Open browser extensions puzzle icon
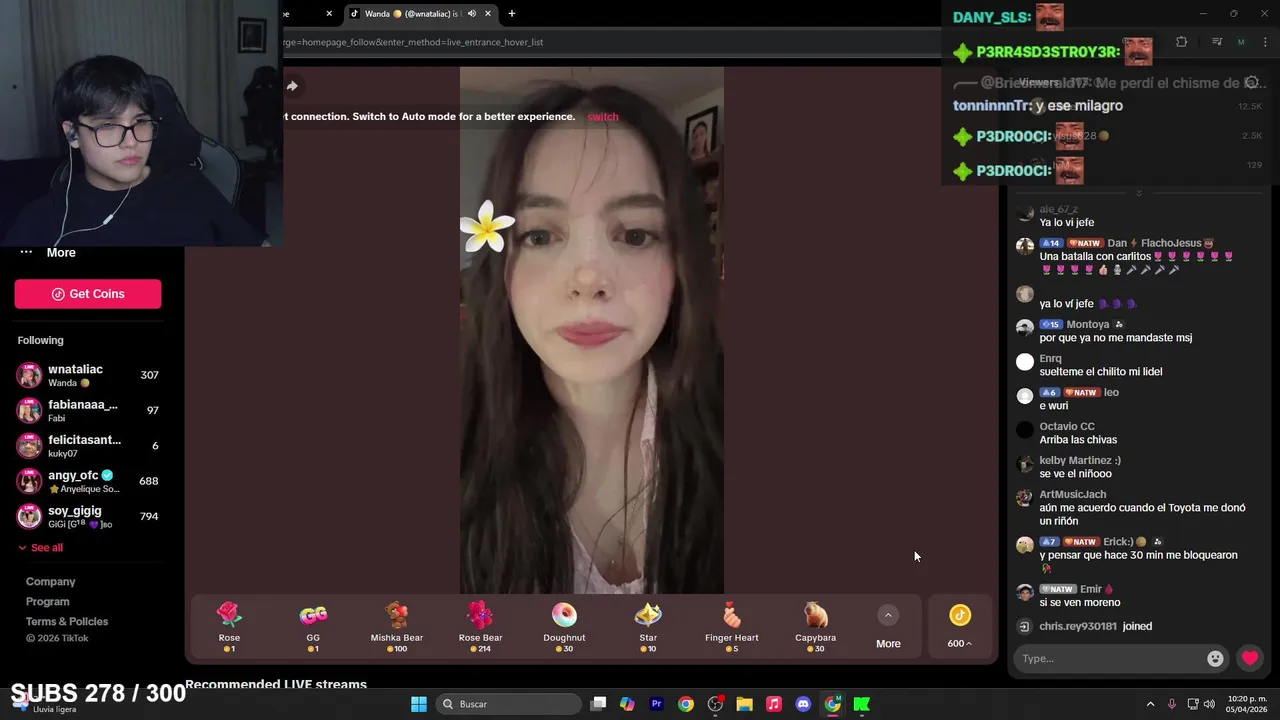Image resolution: width=1280 pixels, height=720 pixels. [x=1182, y=42]
